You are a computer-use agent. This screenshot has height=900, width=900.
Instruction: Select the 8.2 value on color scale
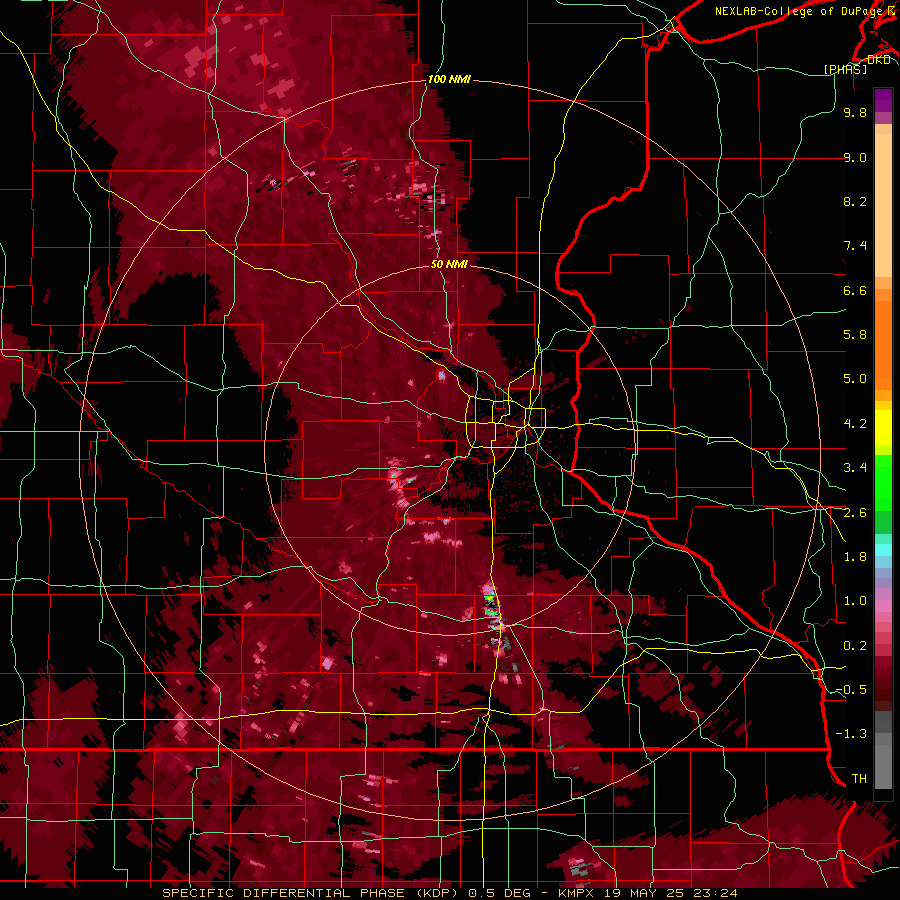(x=855, y=201)
